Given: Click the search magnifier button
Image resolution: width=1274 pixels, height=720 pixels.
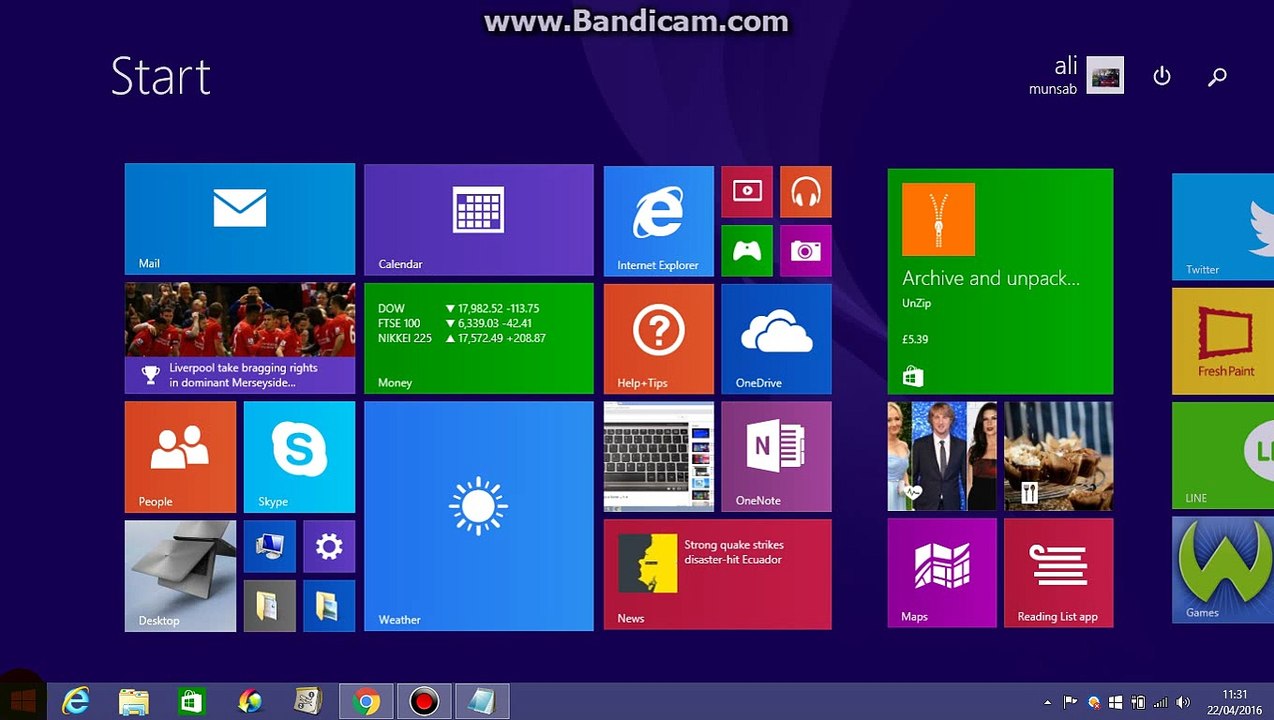Looking at the screenshot, I should [1217, 76].
